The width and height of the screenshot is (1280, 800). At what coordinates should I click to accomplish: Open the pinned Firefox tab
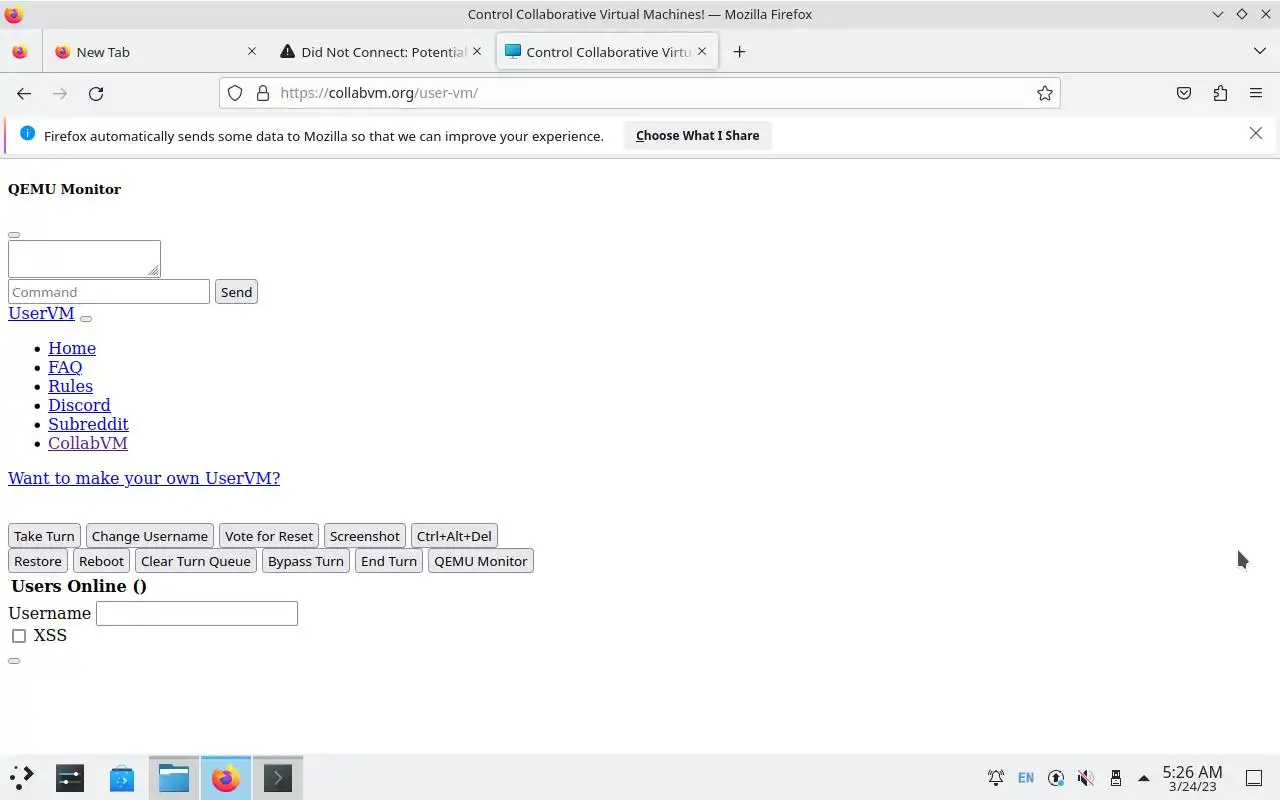[x=20, y=52]
